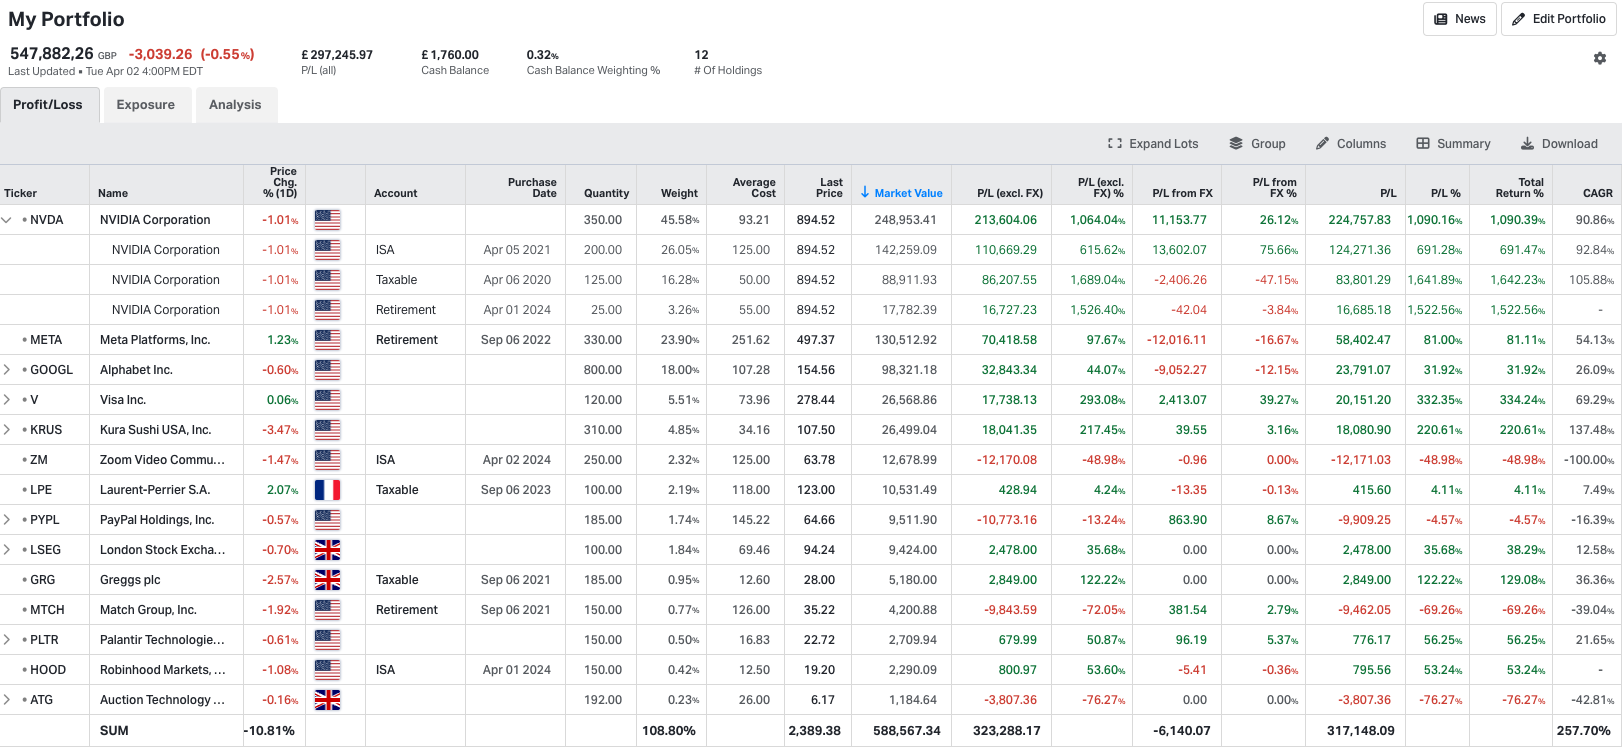Click the UK flag in ATG row

(327, 700)
